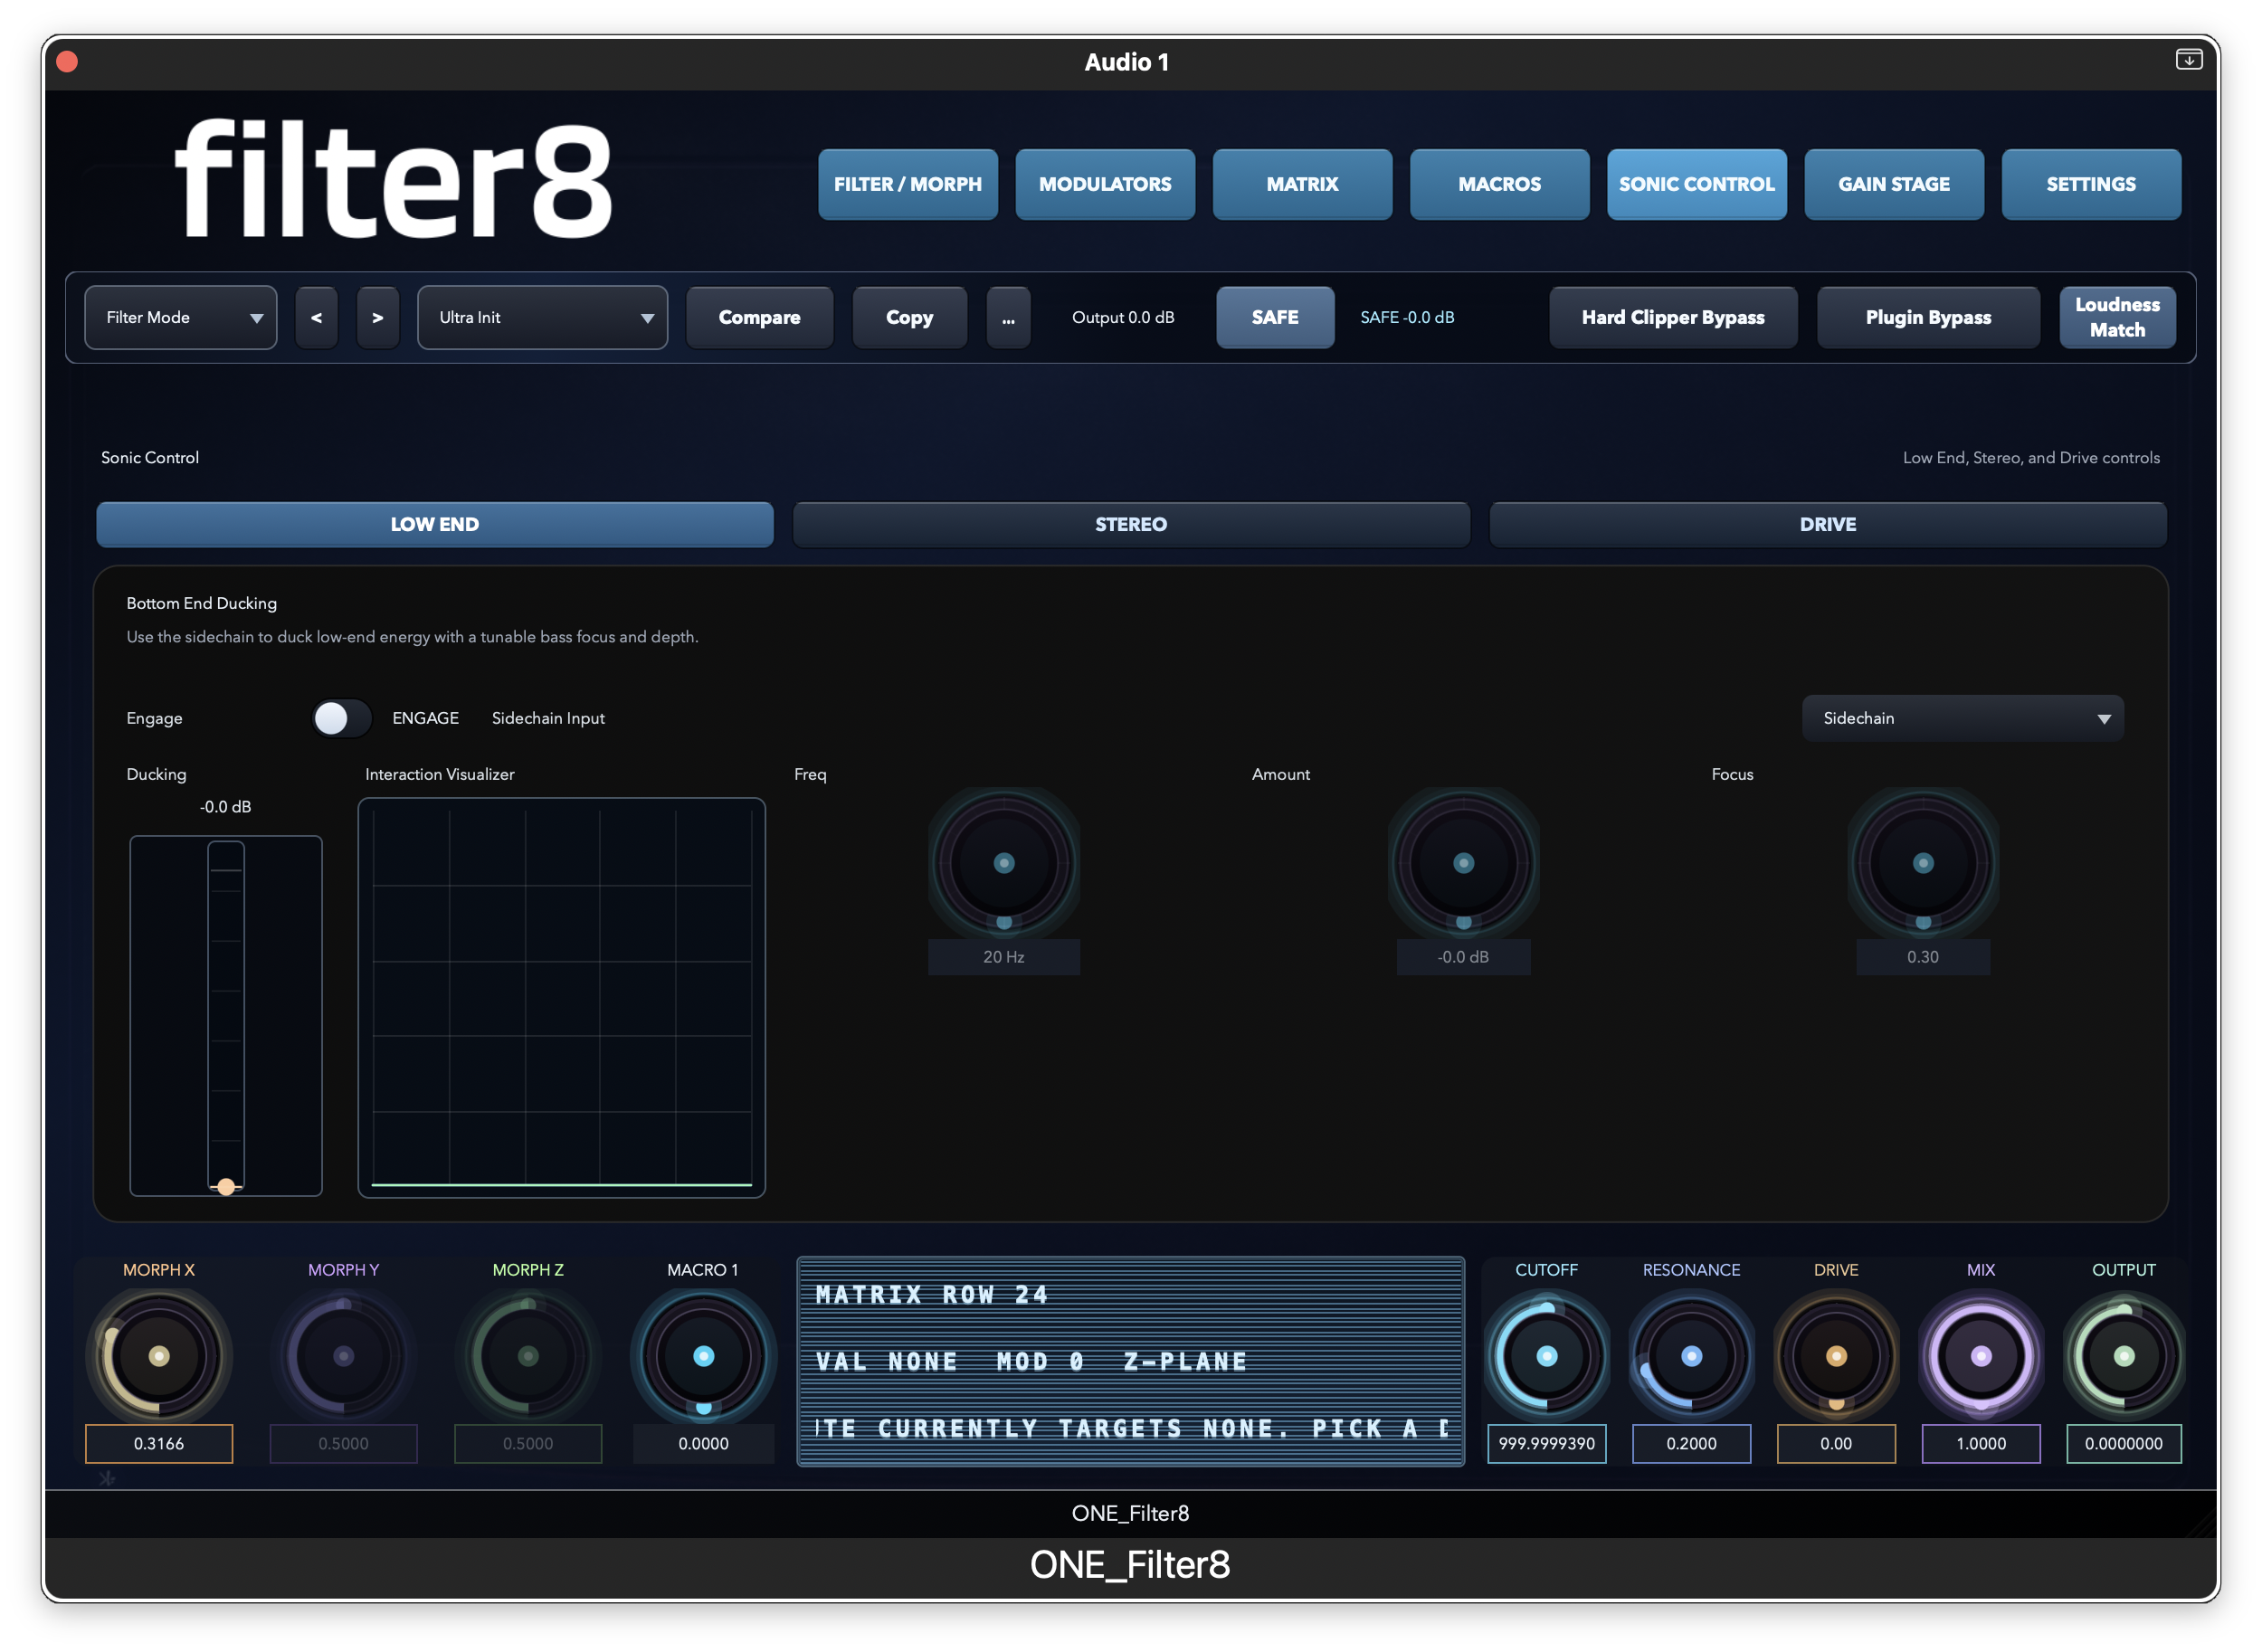Click the Focus knob

(1922, 863)
